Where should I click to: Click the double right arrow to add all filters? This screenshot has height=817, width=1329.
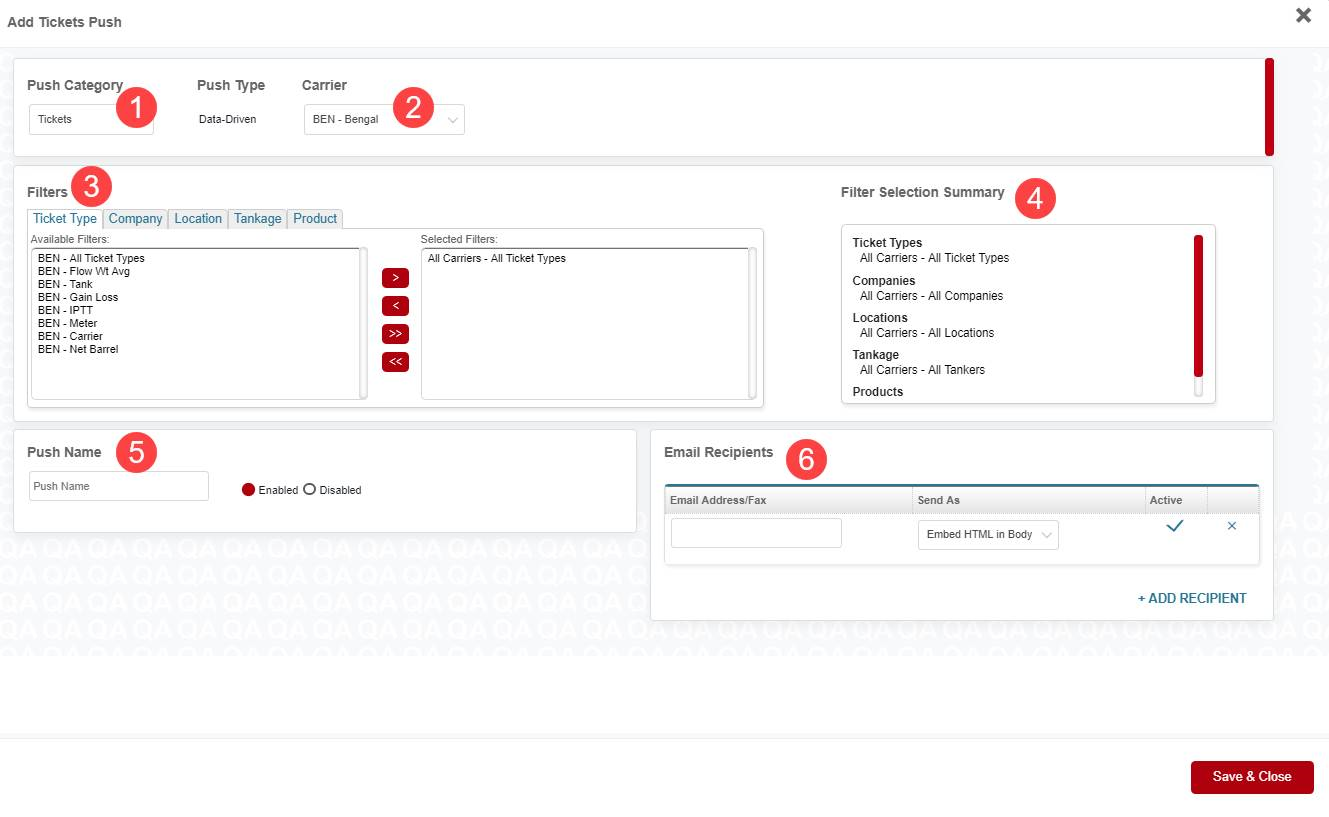click(x=394, y=334)
